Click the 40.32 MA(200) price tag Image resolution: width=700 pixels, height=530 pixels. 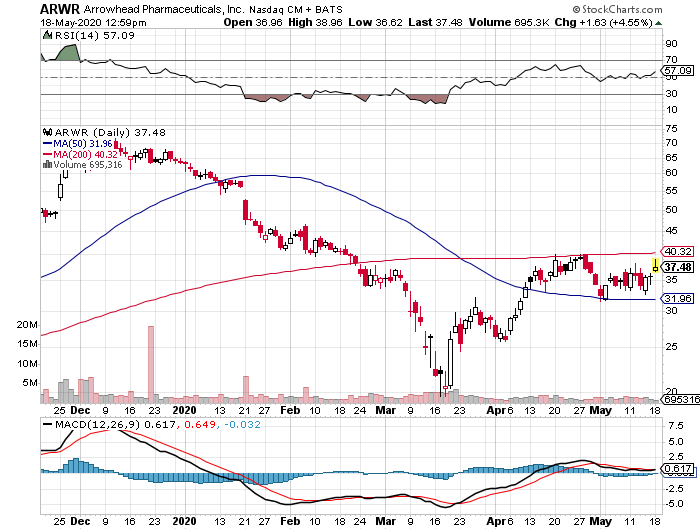tap(677, 251)
